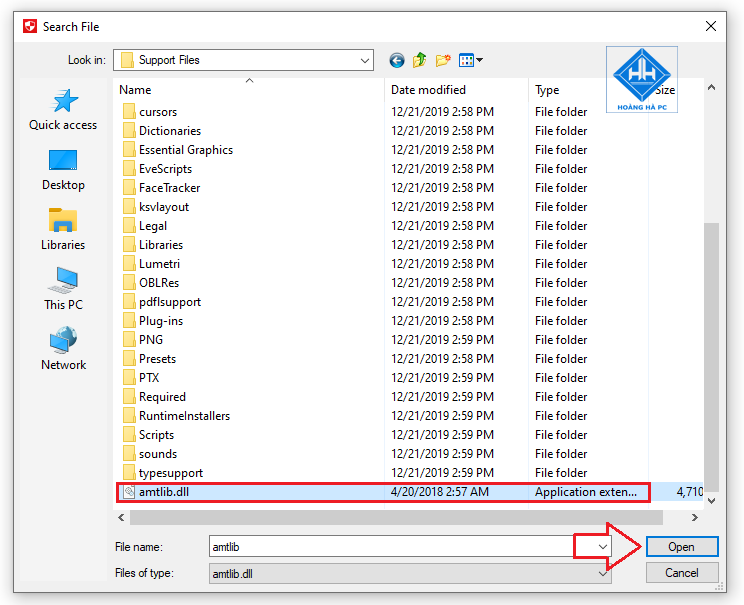Click the vertical scrollbar down arrow
Viewport: 744px width, 605px height.
(x=711, y=500)
